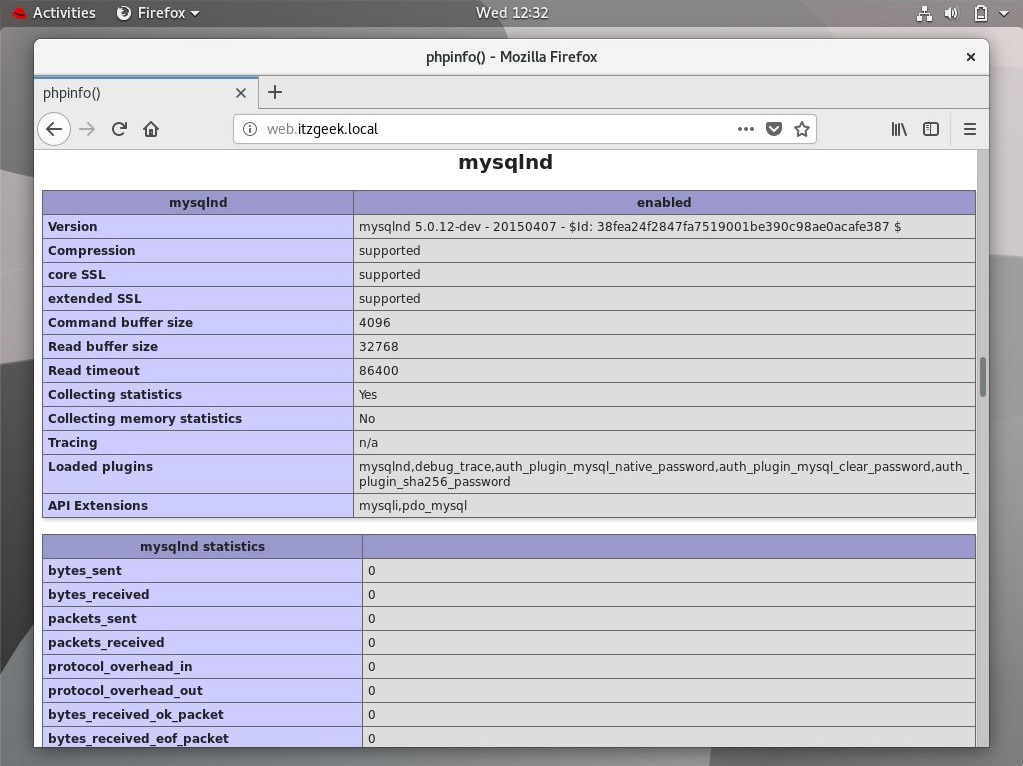Mute system volume via speaker icon
This screenshot has height=766, width=1023.
(x=950, y=12)
